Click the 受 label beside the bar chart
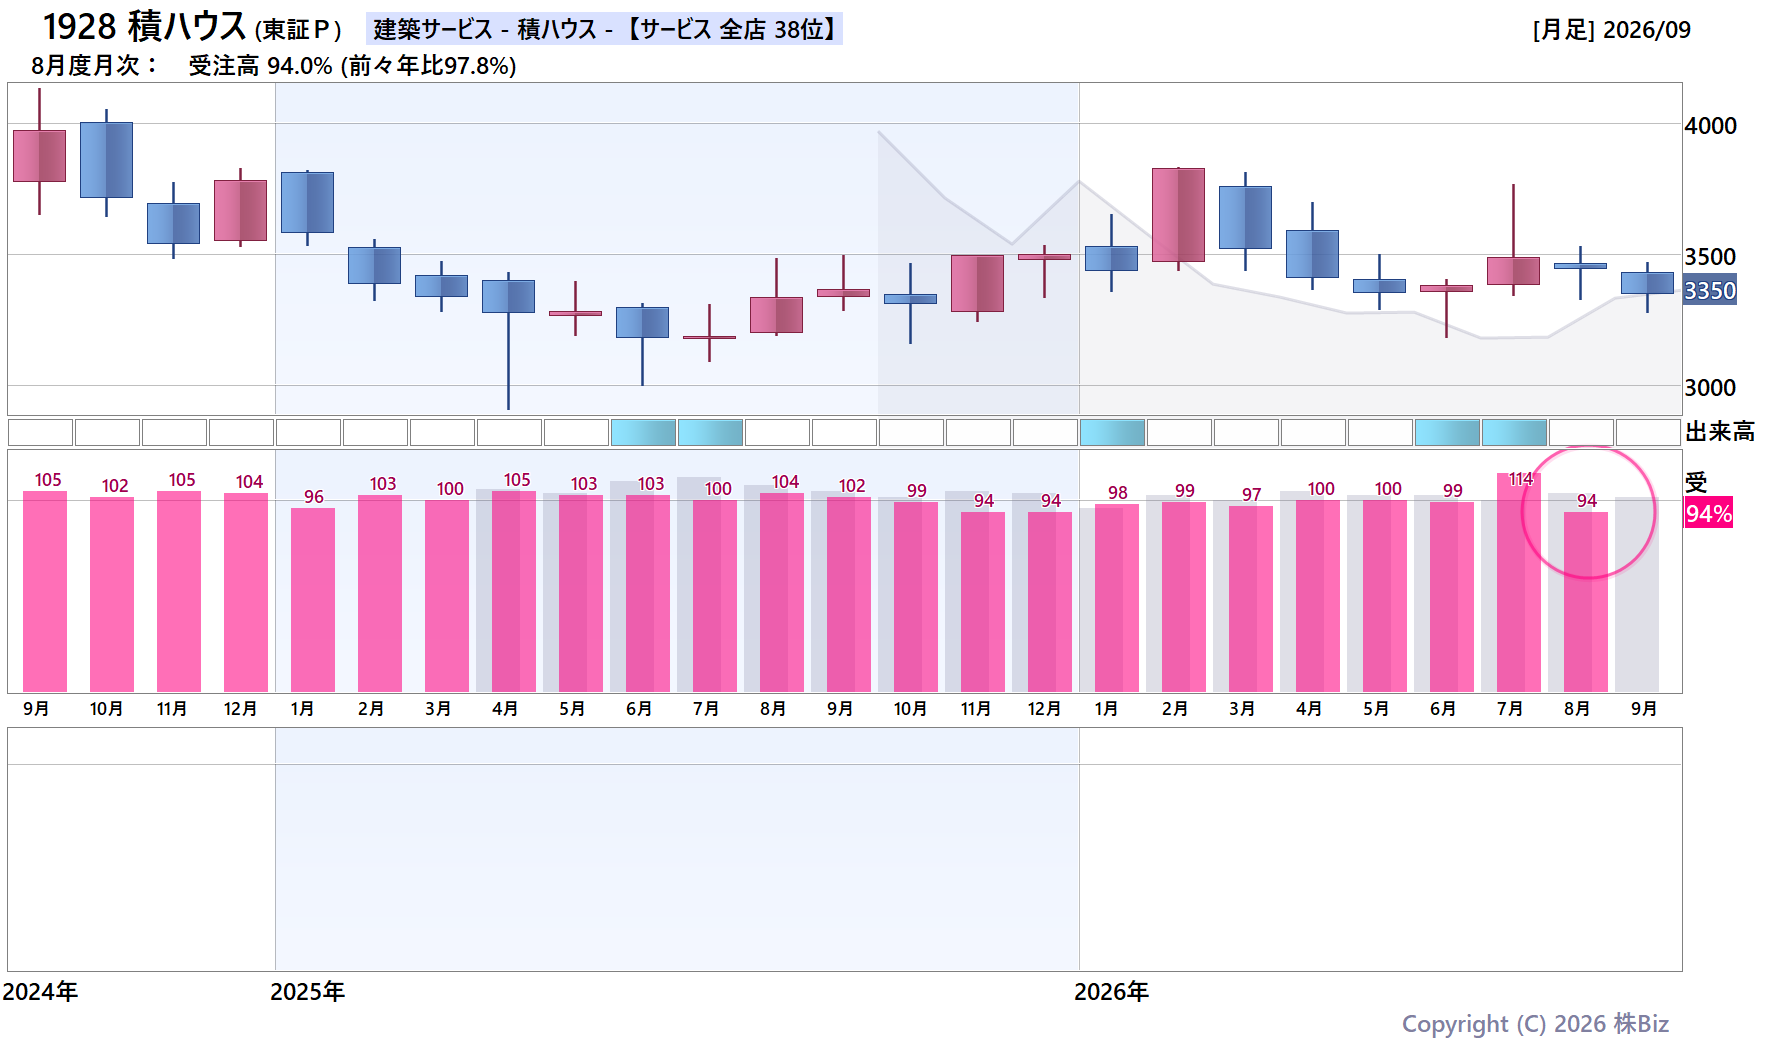 [1696, 482]
